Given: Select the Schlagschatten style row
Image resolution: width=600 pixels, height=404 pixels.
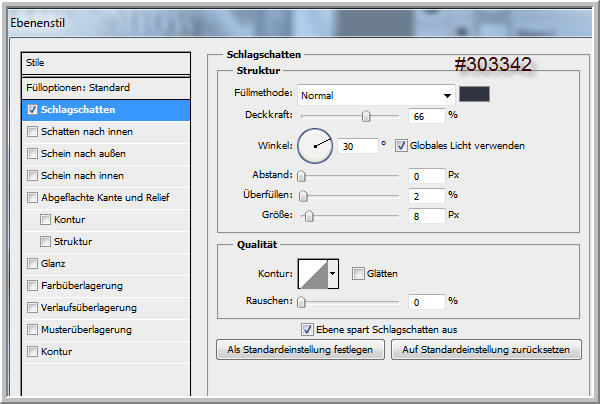Looking at the screenshot, I should click(106, 110).
